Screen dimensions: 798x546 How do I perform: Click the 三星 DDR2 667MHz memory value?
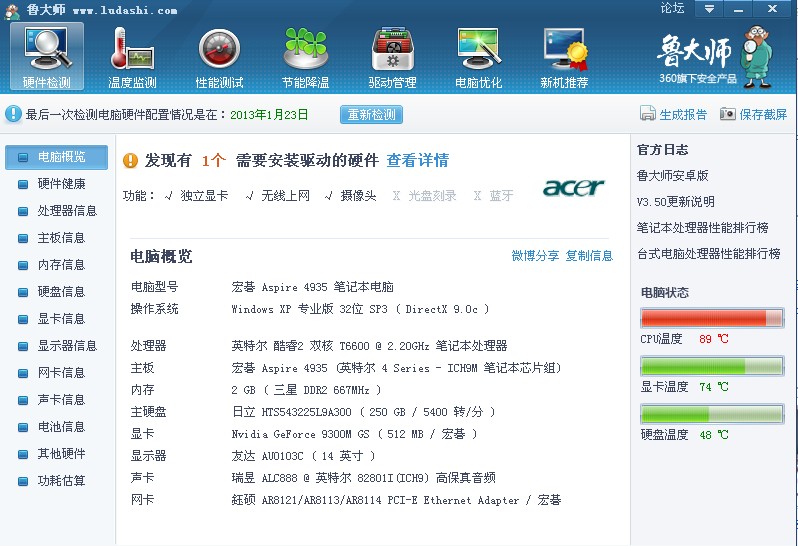point(306,390)
